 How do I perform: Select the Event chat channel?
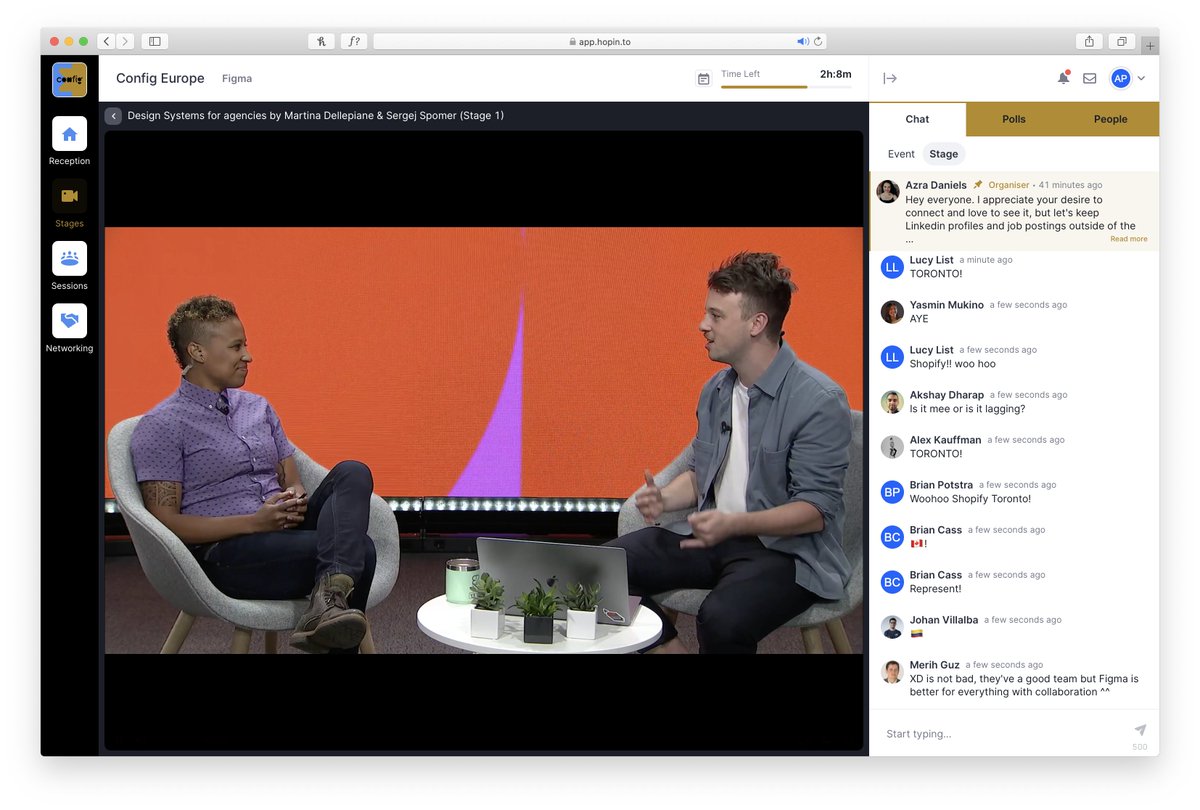click(901, 154)
